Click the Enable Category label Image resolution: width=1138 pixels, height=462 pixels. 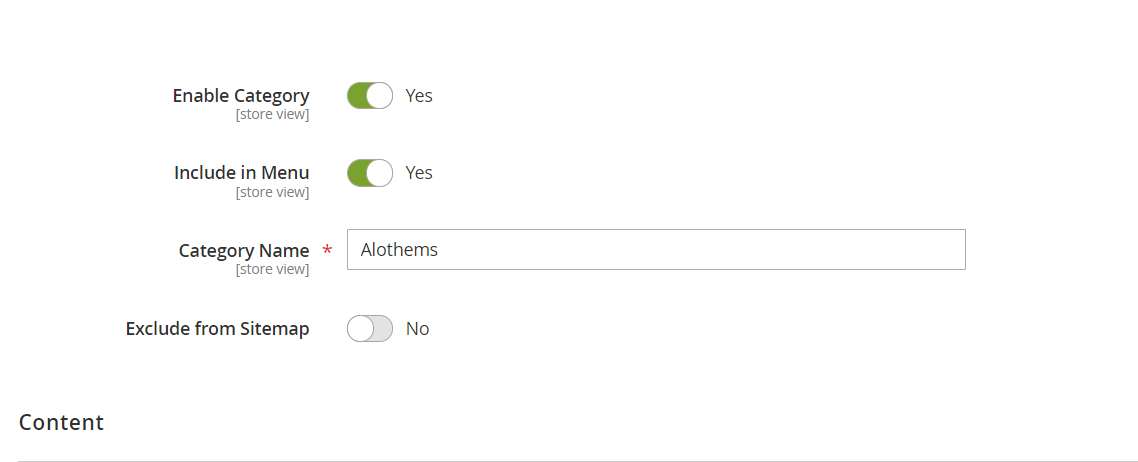pos(241,96)
